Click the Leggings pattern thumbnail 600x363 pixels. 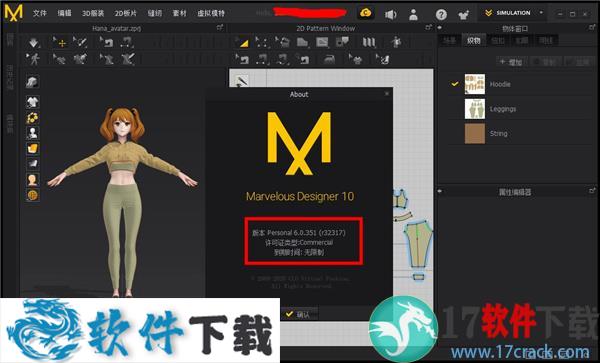coord(474,109)
